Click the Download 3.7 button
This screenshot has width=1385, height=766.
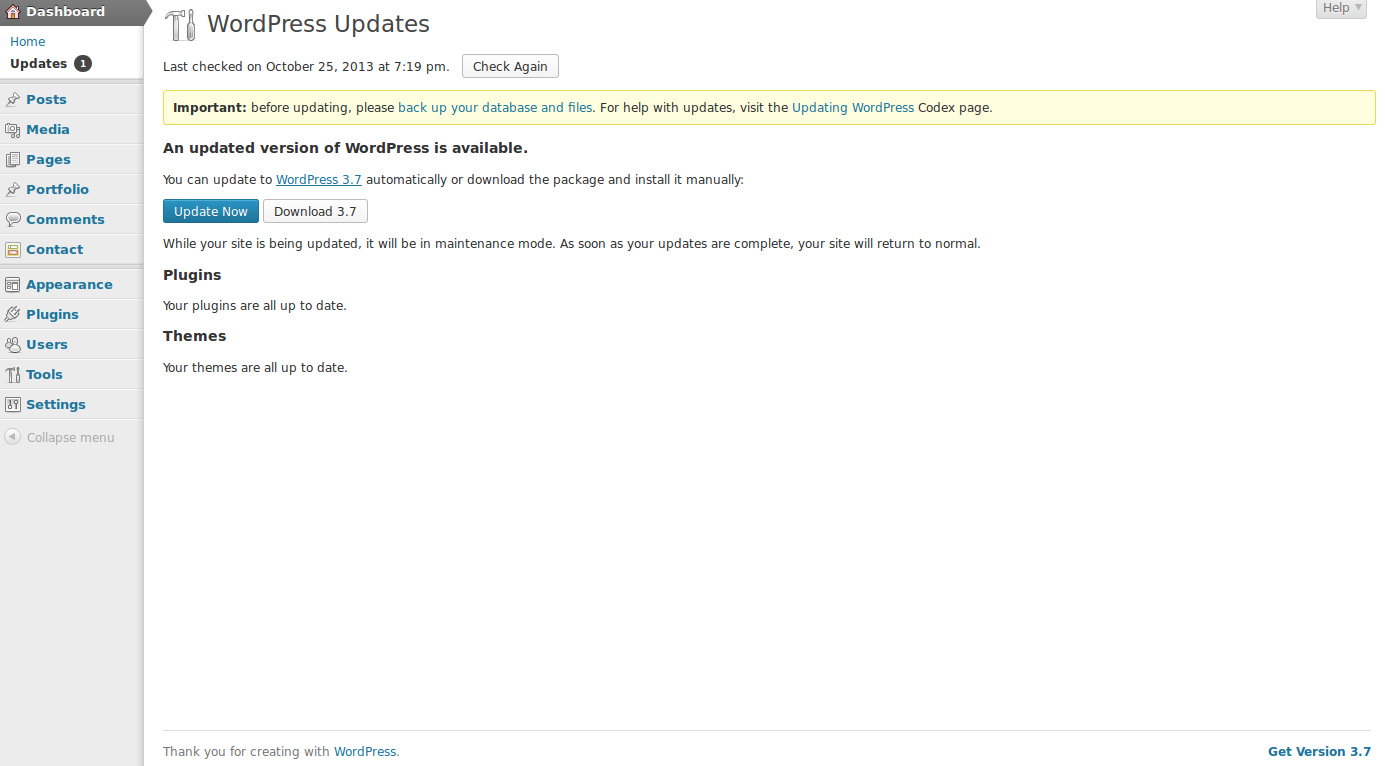point(315,211)
